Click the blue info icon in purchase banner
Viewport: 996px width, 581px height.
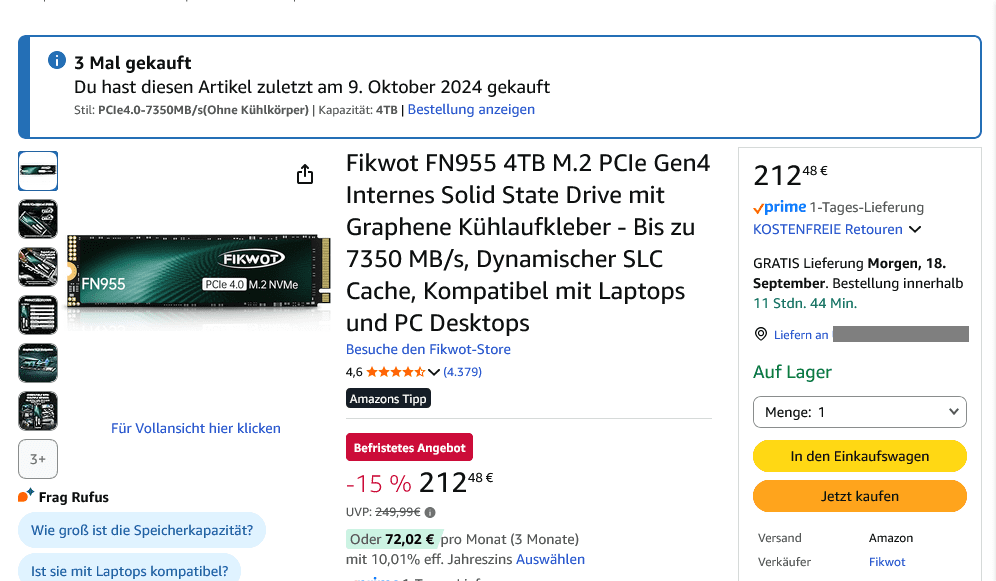(x=57, y=62)
